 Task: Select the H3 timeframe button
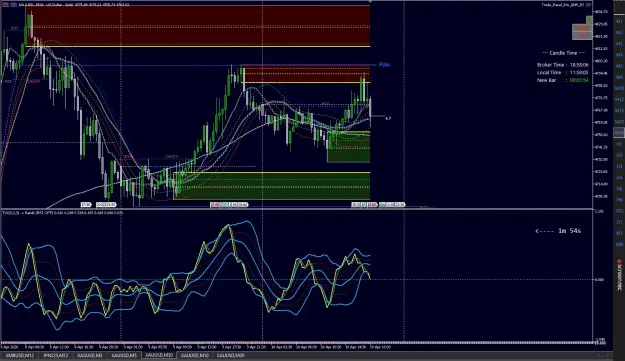(x=619, y=166)
